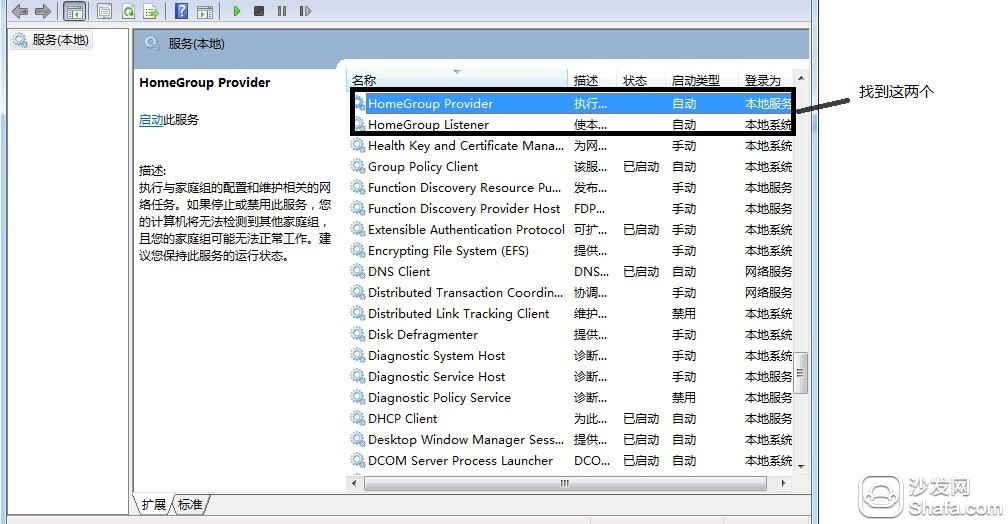1008x524 pixels.
Task: Toggle the show/hide action pane toolbar icon
Action: coord(205,11)
